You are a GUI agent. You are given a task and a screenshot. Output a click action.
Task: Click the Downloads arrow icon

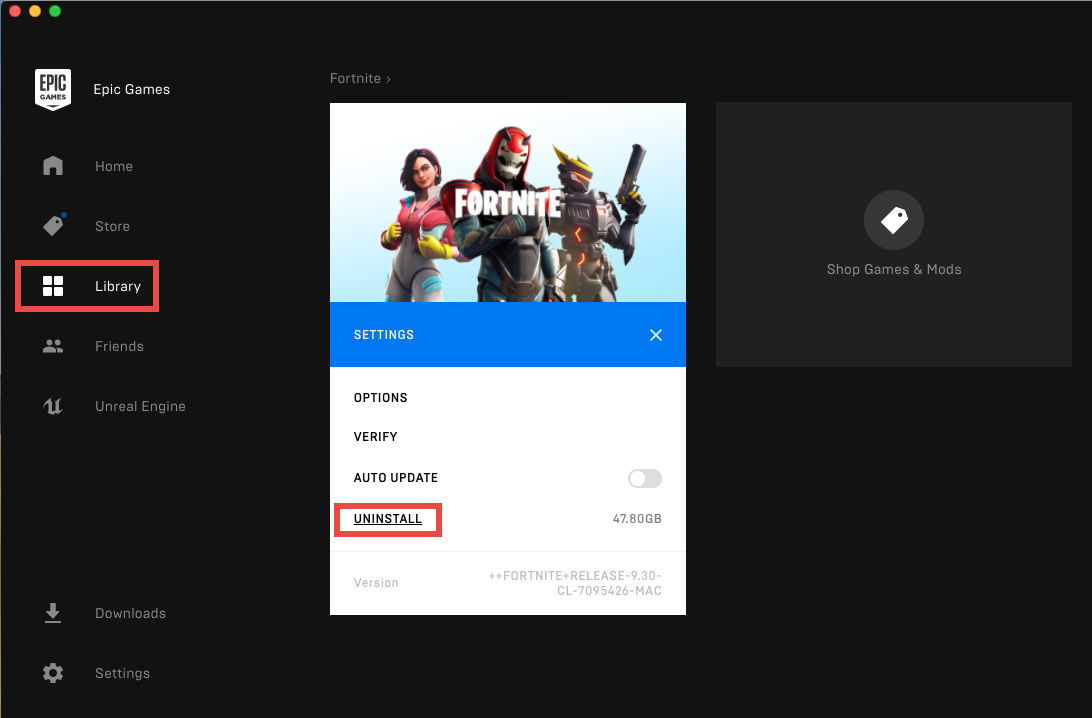pyautogui.click(x=53, y=613)
